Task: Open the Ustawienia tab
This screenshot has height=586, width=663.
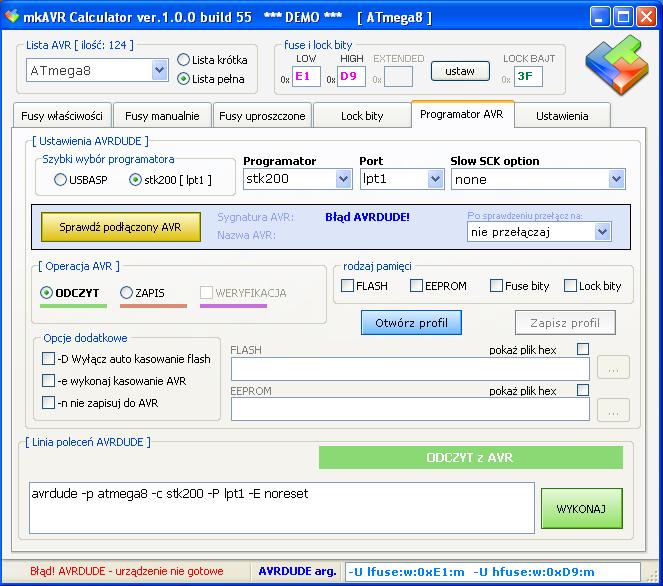Action: (x=562, y=116)
